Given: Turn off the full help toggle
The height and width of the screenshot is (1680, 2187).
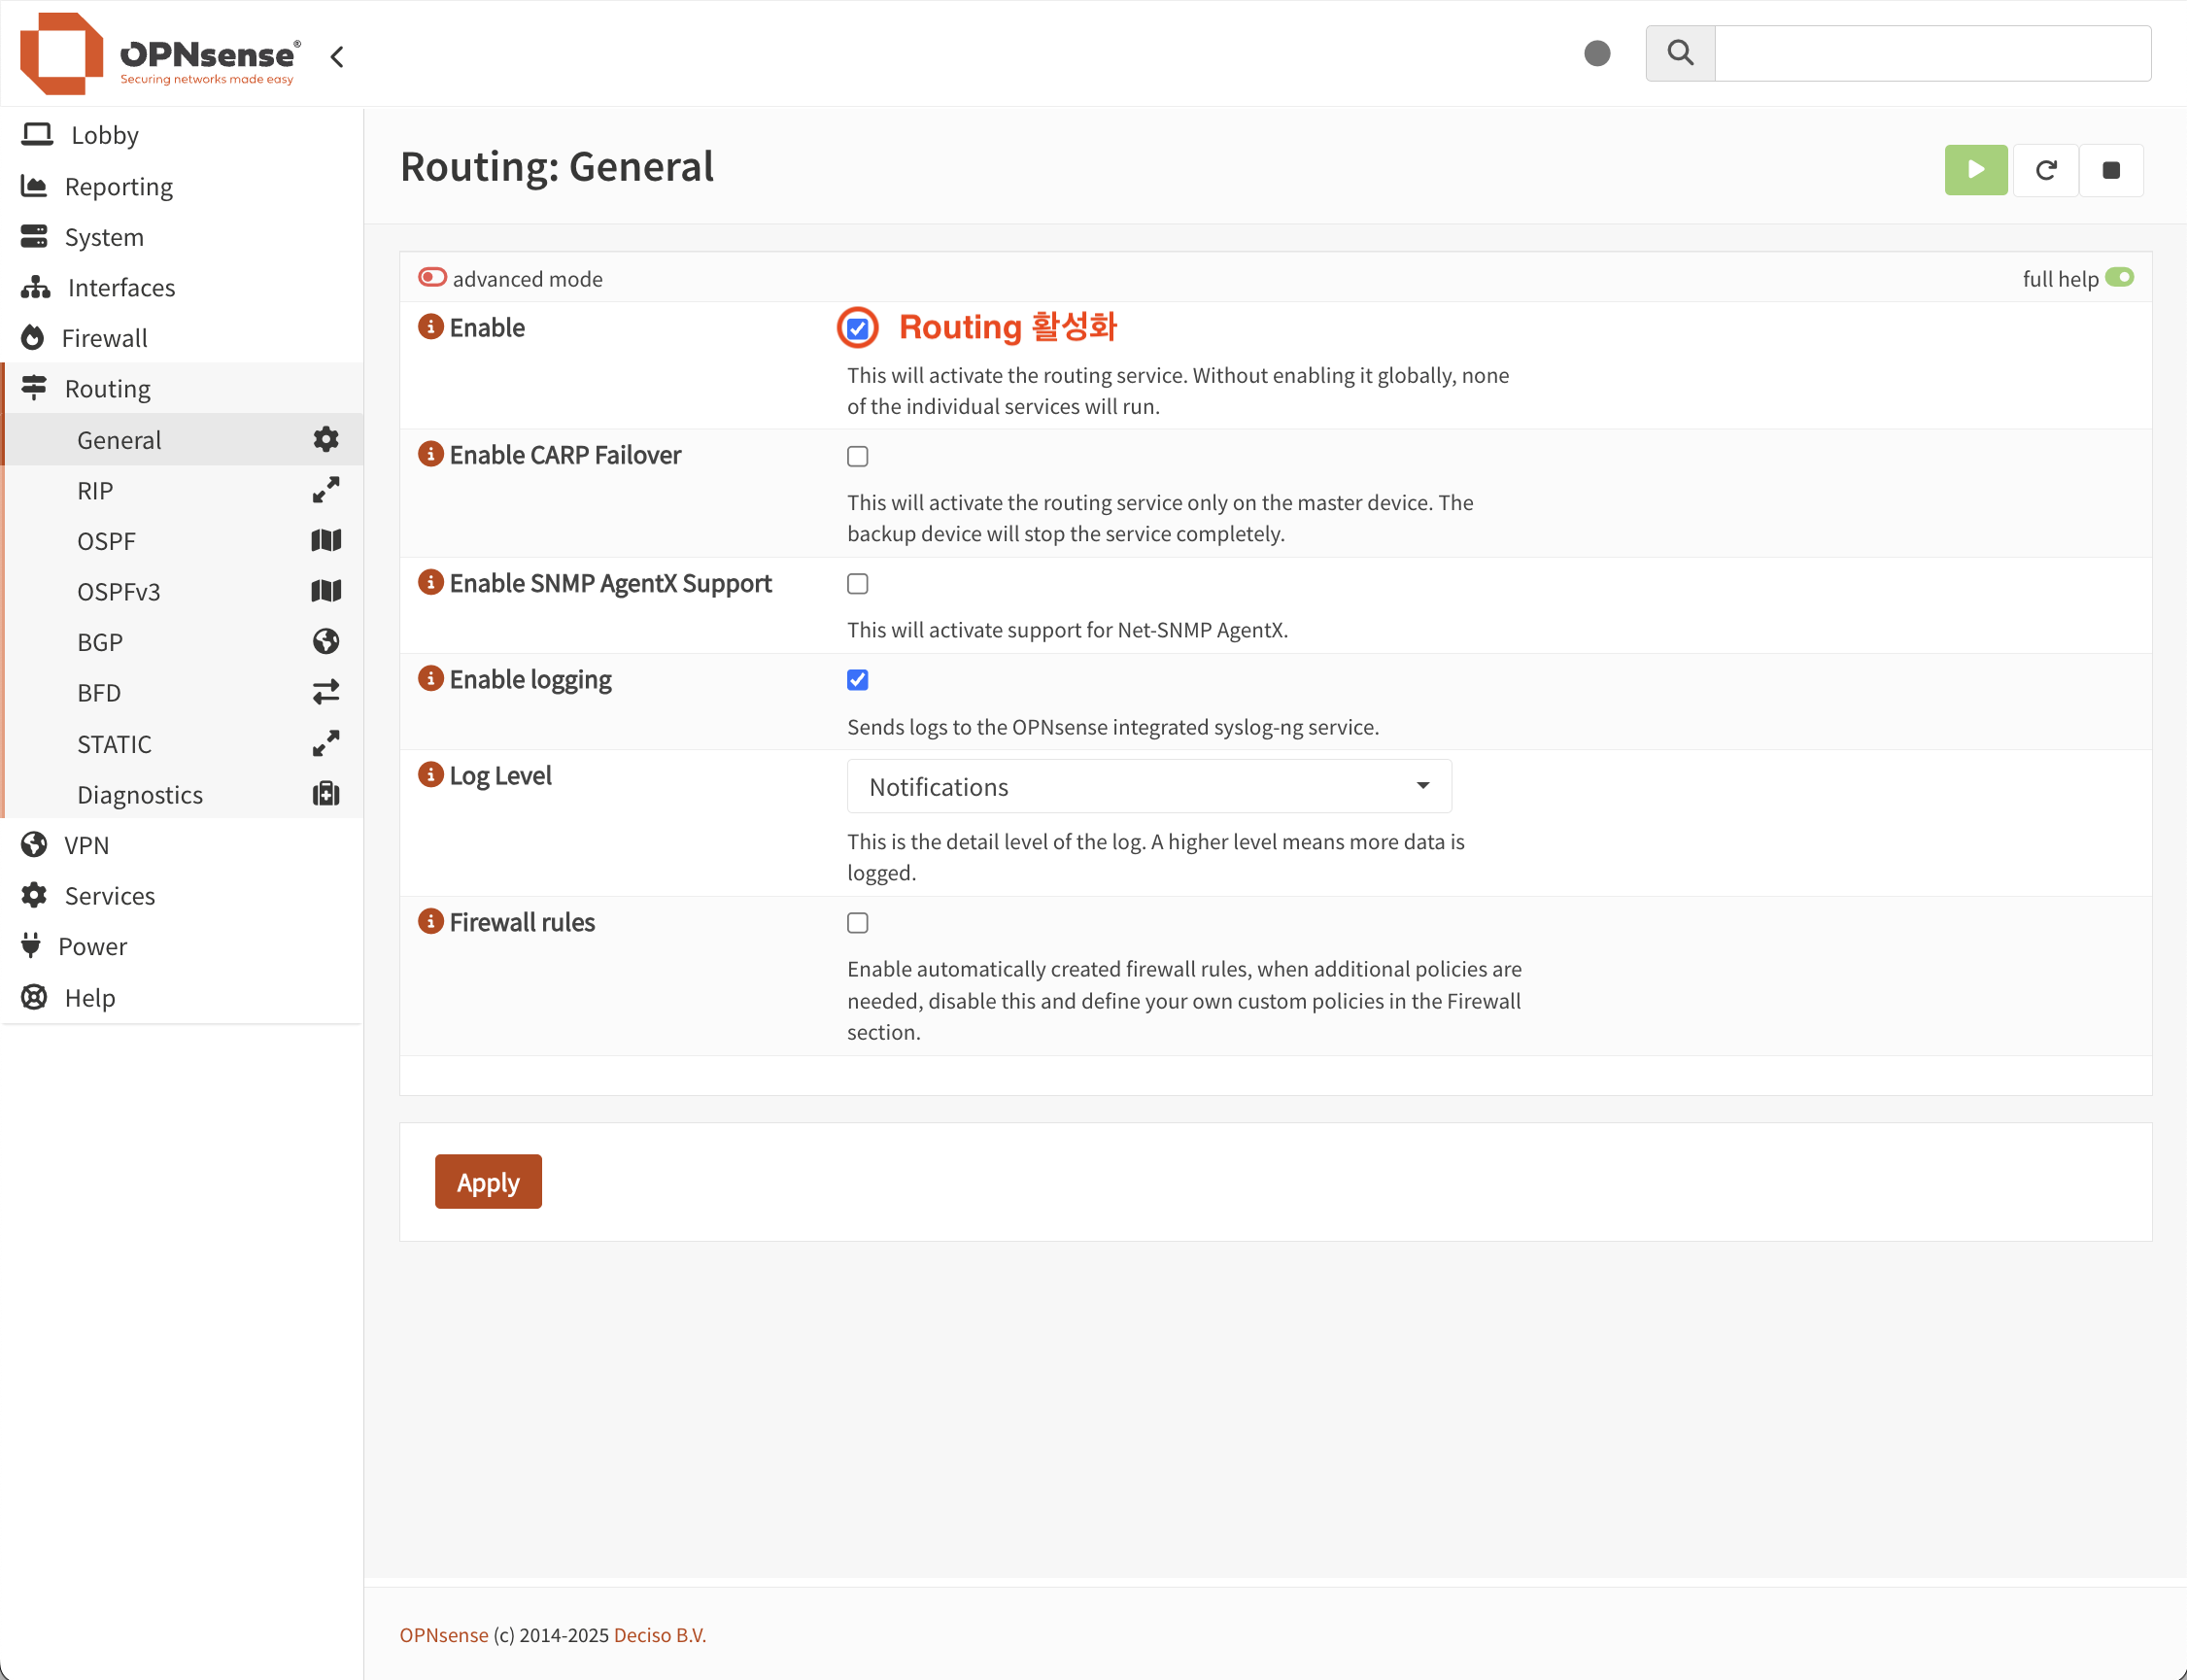Looking at the screenshot, I should (x=2119, y=277).
